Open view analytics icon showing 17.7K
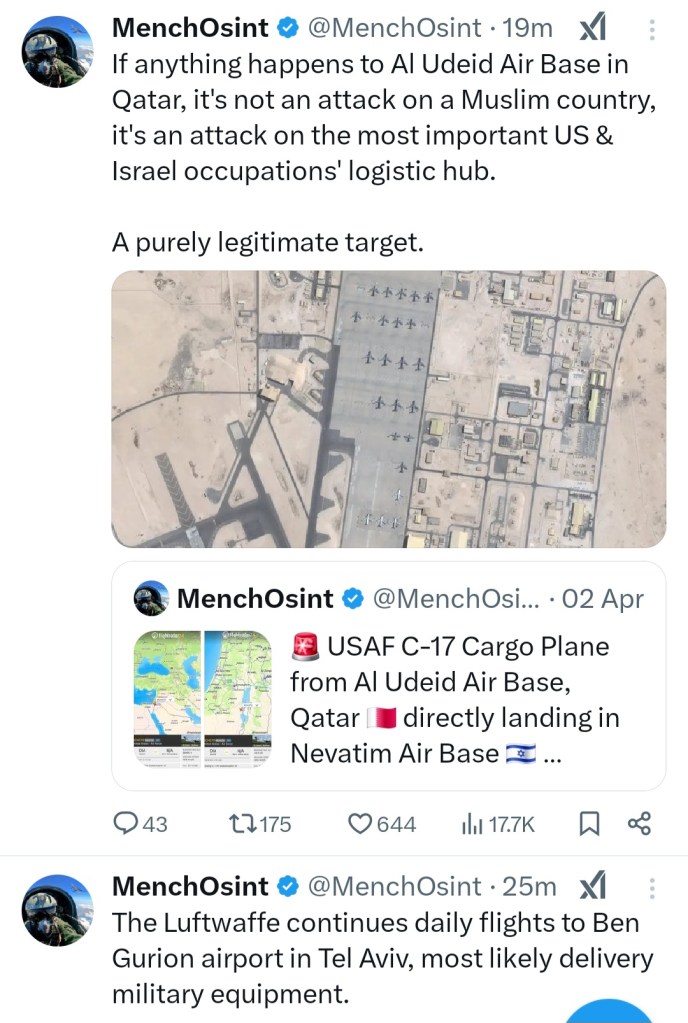The image size is (688, 1023). pos(472,824)
